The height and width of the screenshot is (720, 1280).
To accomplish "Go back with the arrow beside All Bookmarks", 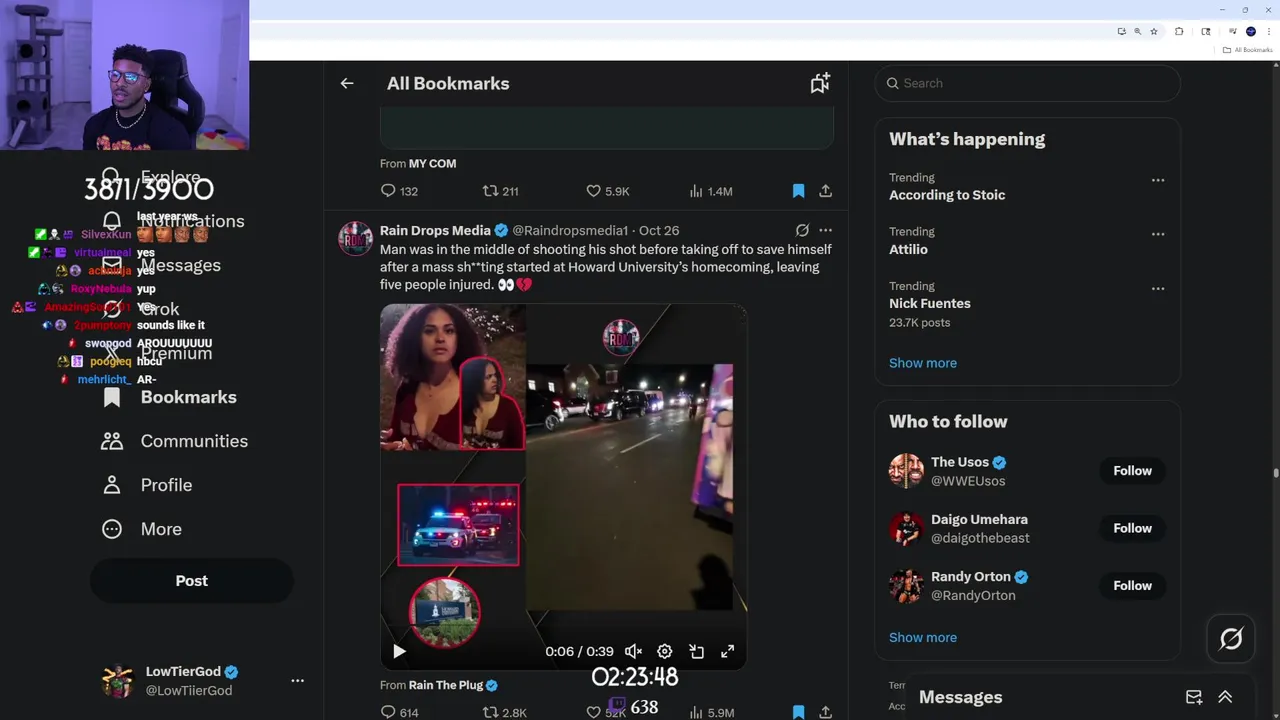I will (347, 83).
